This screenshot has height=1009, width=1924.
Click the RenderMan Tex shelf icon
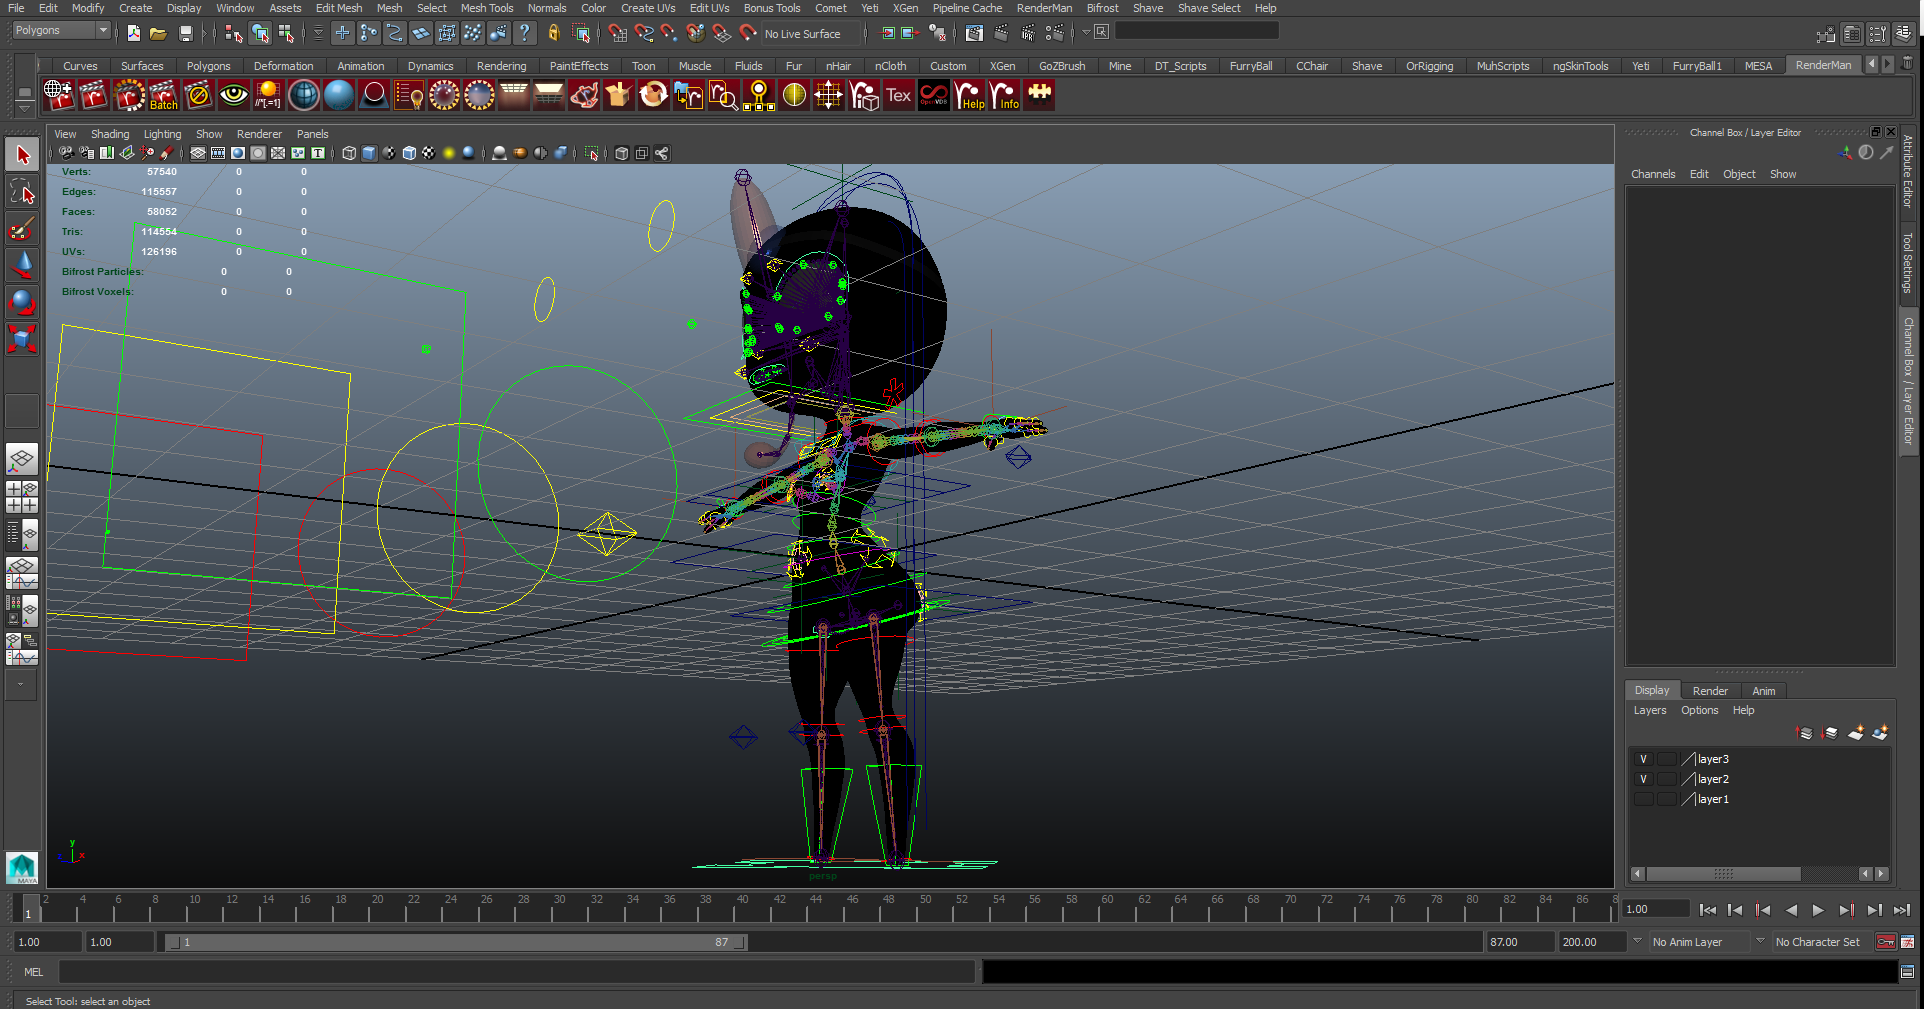click(898, 96)
